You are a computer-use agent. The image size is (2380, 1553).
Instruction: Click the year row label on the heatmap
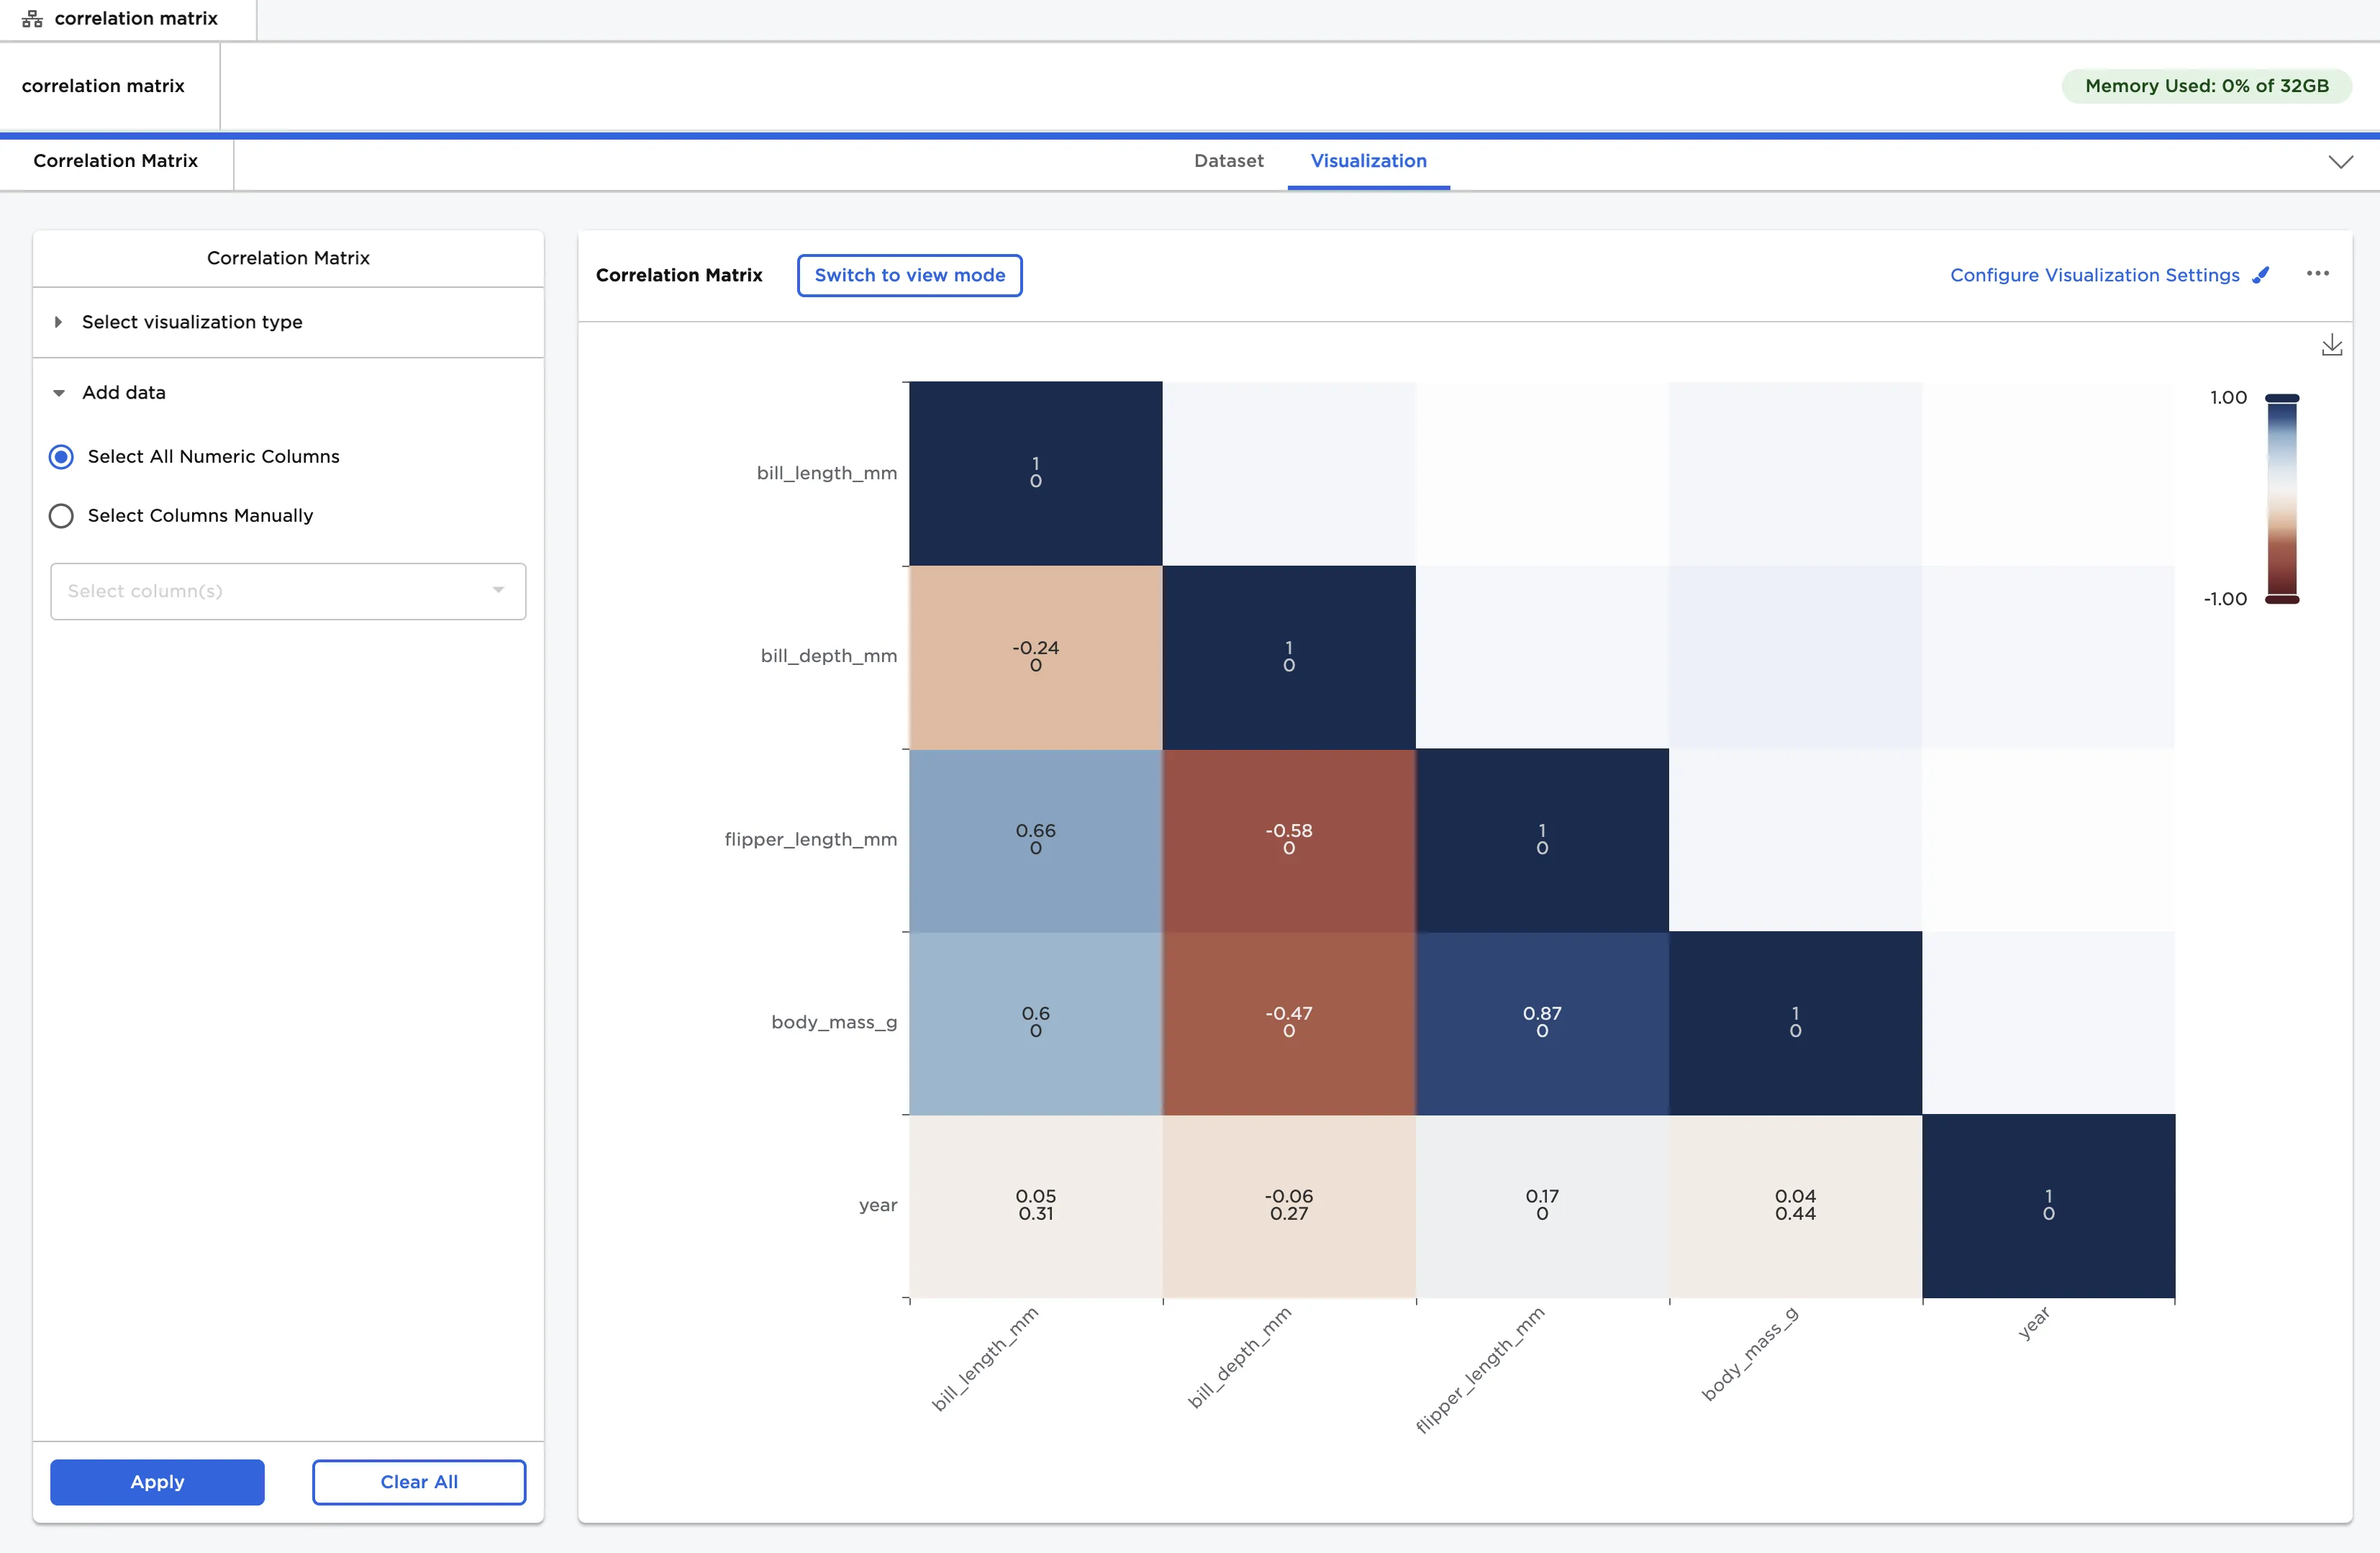point(877,1205)
